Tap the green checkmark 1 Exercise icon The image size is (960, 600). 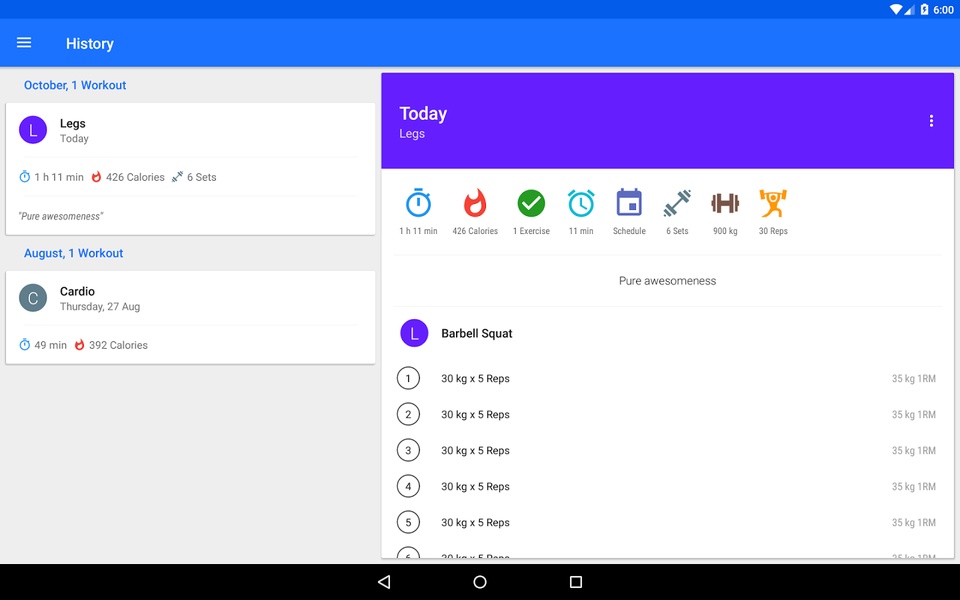pos(531,203)
